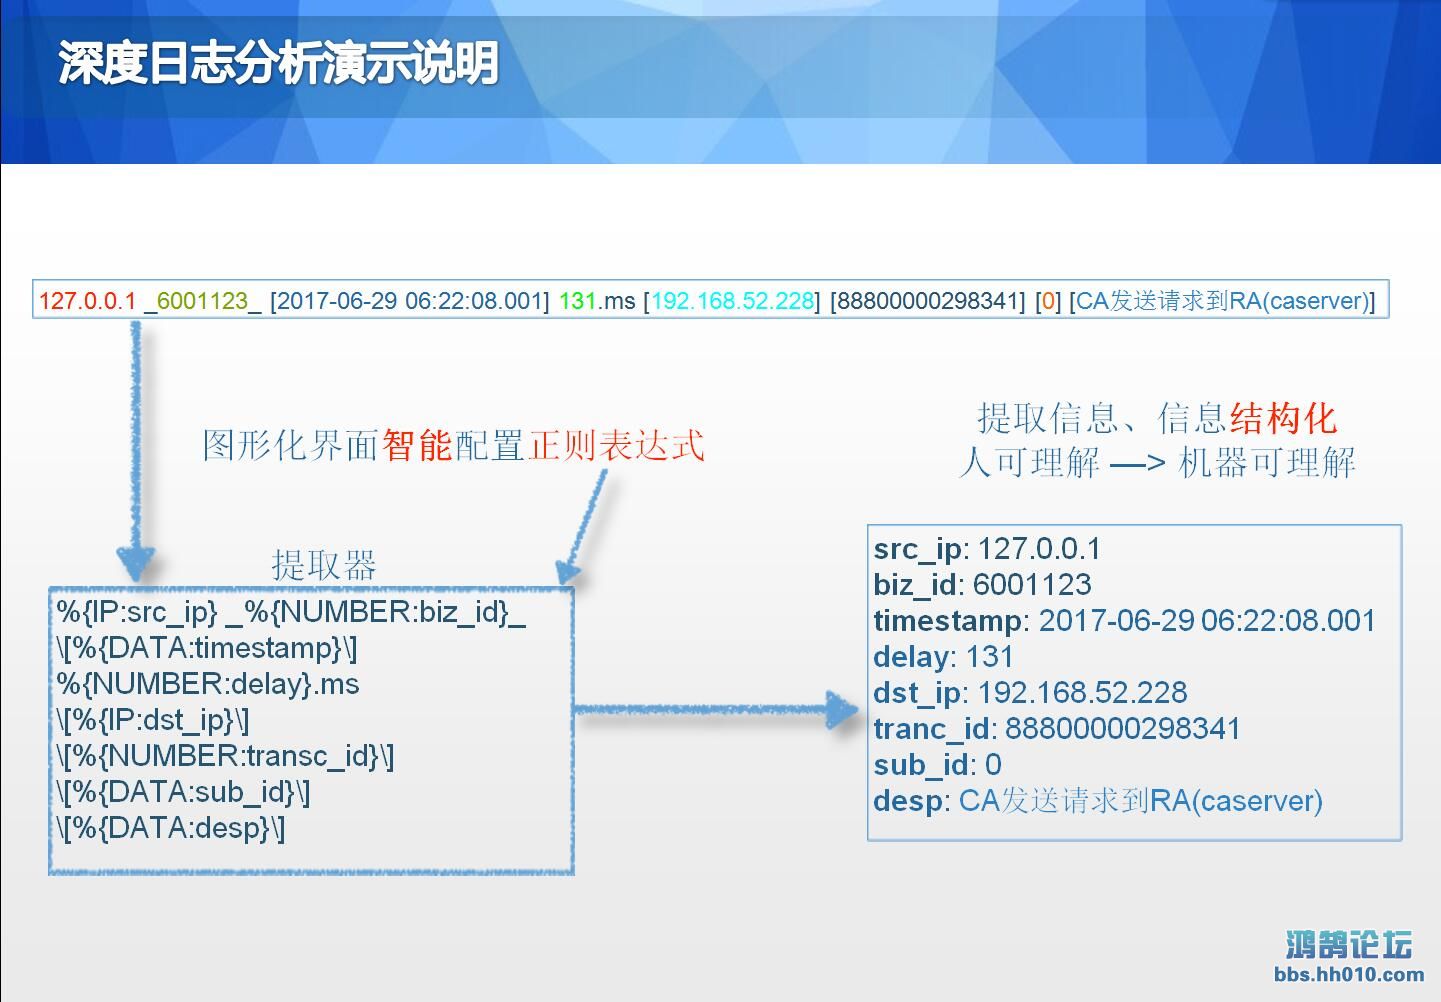Image resolution: width=1441 pixels, height=1002 pixels.
Task: Click result row dst_ip: 192.168.52.228
Action: (1030, 693)
